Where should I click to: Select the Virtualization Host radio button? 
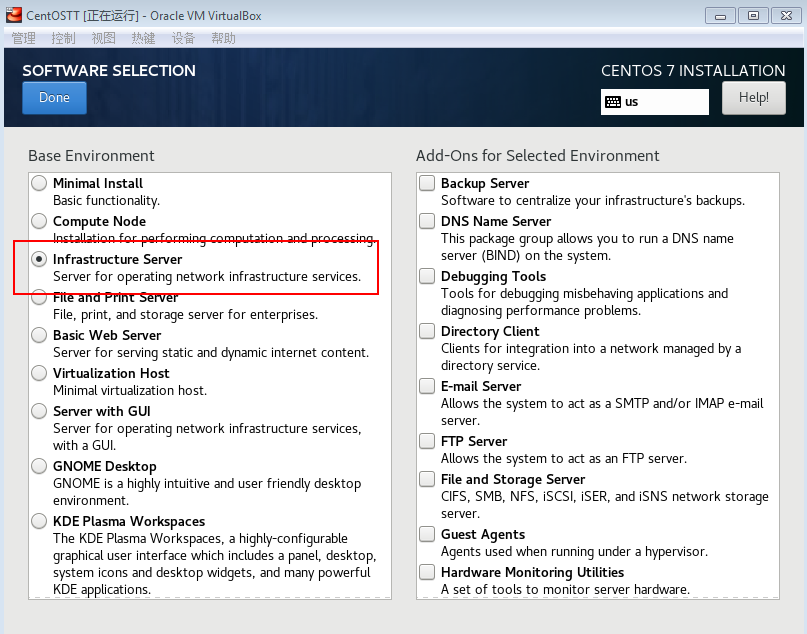coord(39,373)
